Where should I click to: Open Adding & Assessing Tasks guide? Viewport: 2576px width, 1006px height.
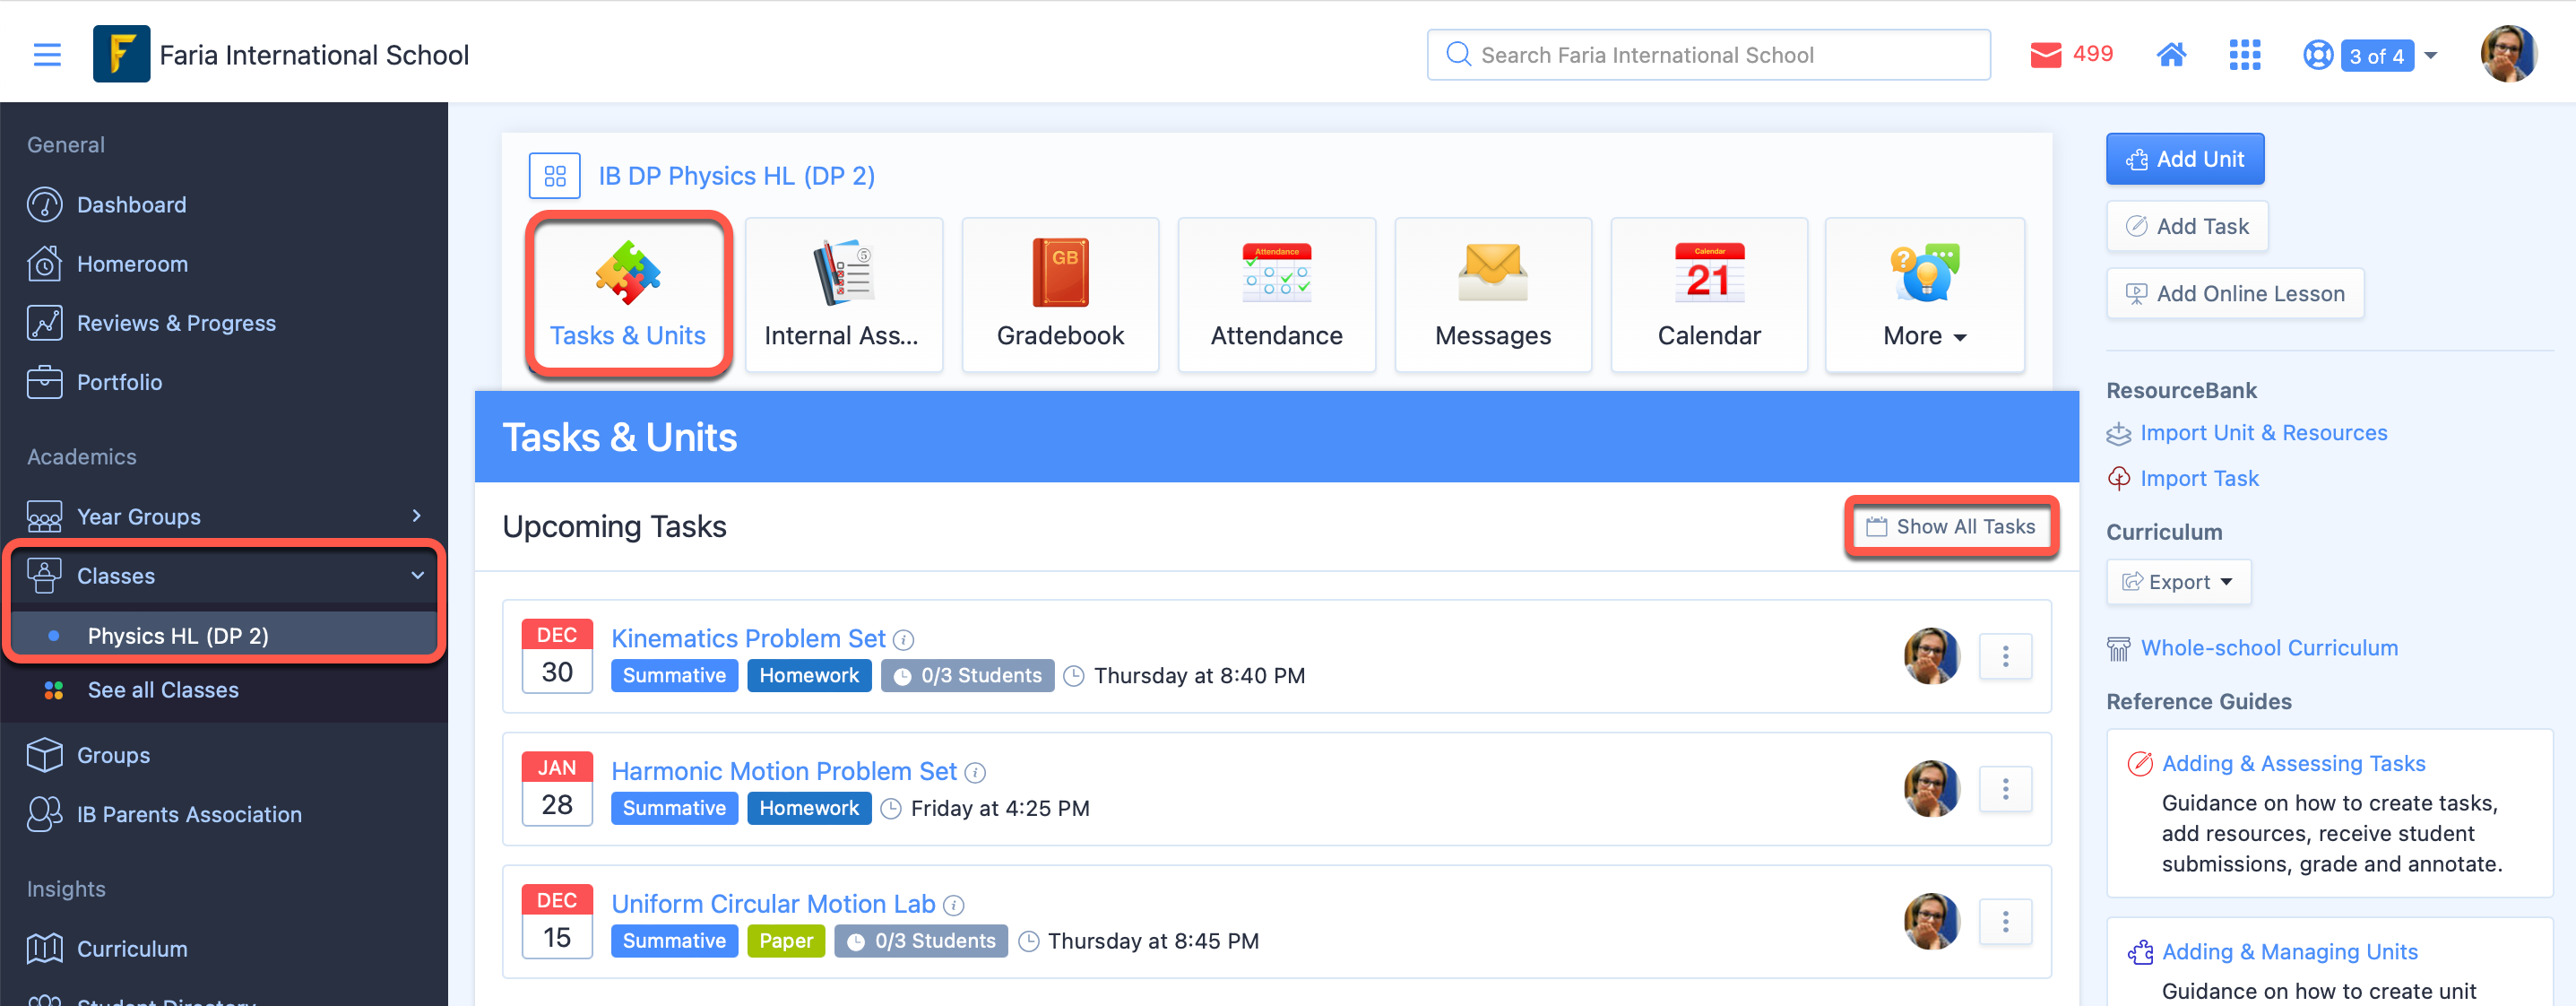click(x=2292, y=763)
